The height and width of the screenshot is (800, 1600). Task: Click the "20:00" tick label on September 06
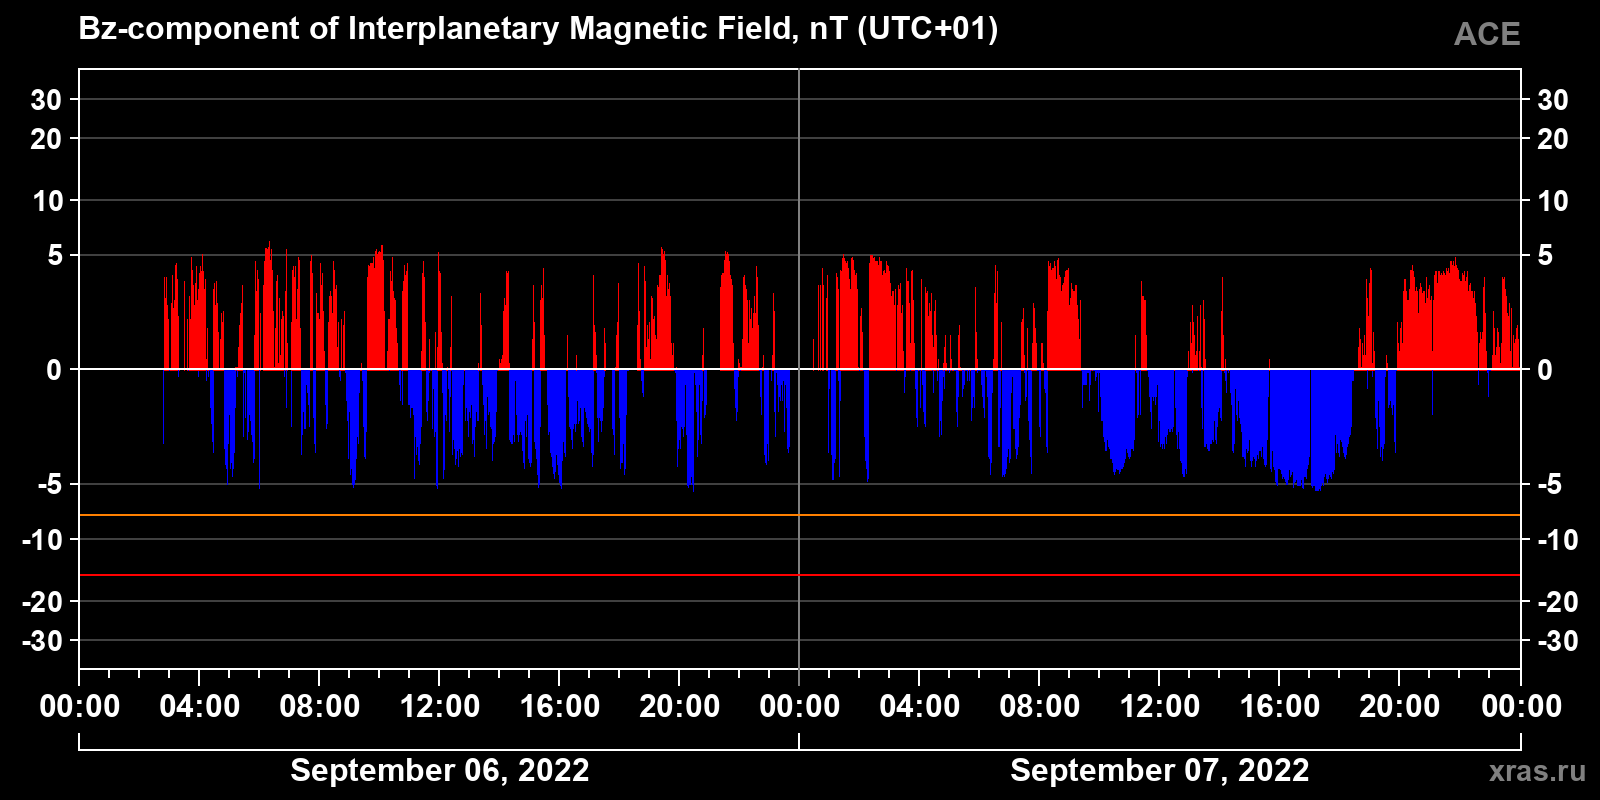[x=680, y=706]
